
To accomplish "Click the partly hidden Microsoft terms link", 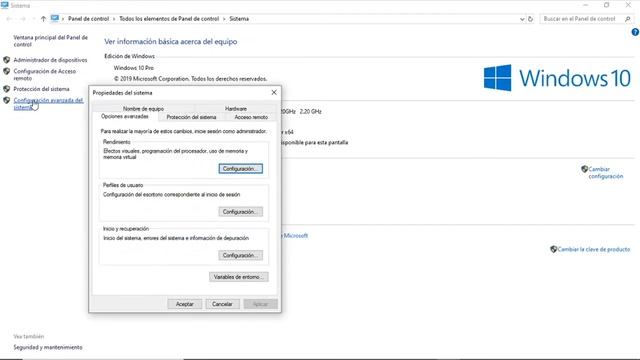I will [295, 236].
